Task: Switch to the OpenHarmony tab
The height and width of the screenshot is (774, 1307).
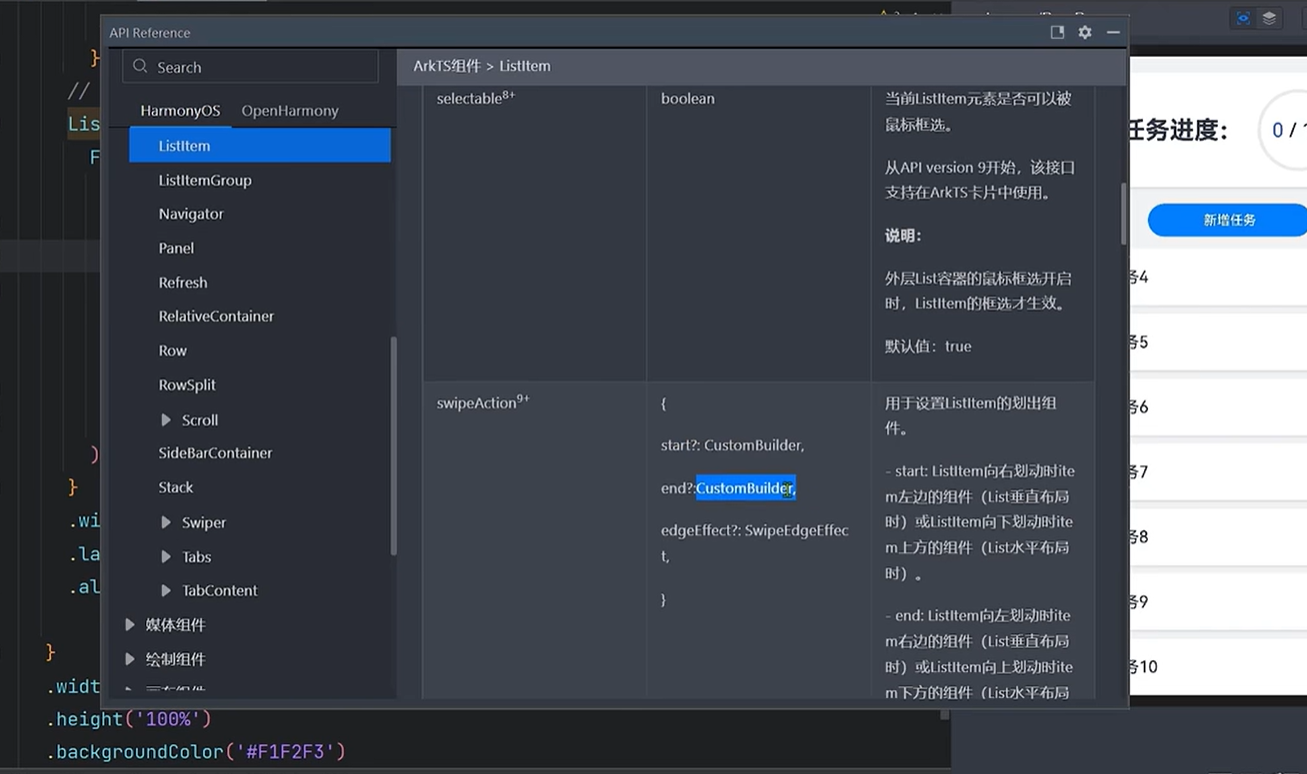Action: [290, 111]
